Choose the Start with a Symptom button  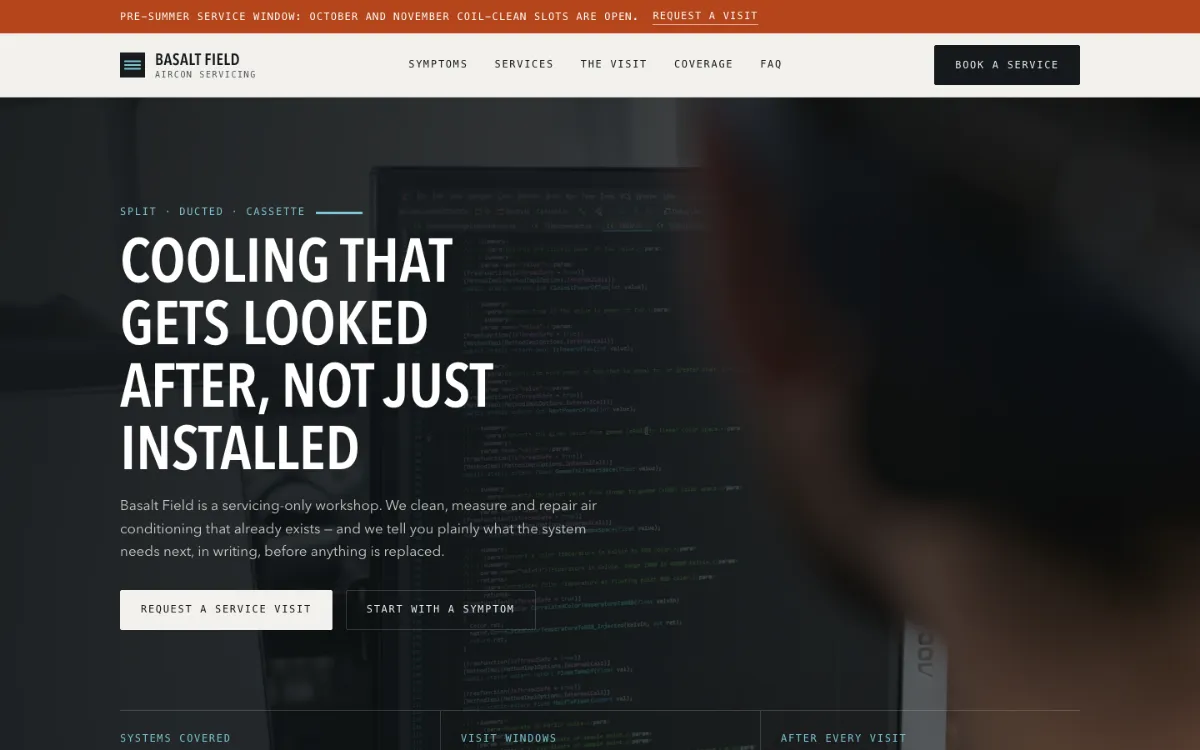coord(441,609)
